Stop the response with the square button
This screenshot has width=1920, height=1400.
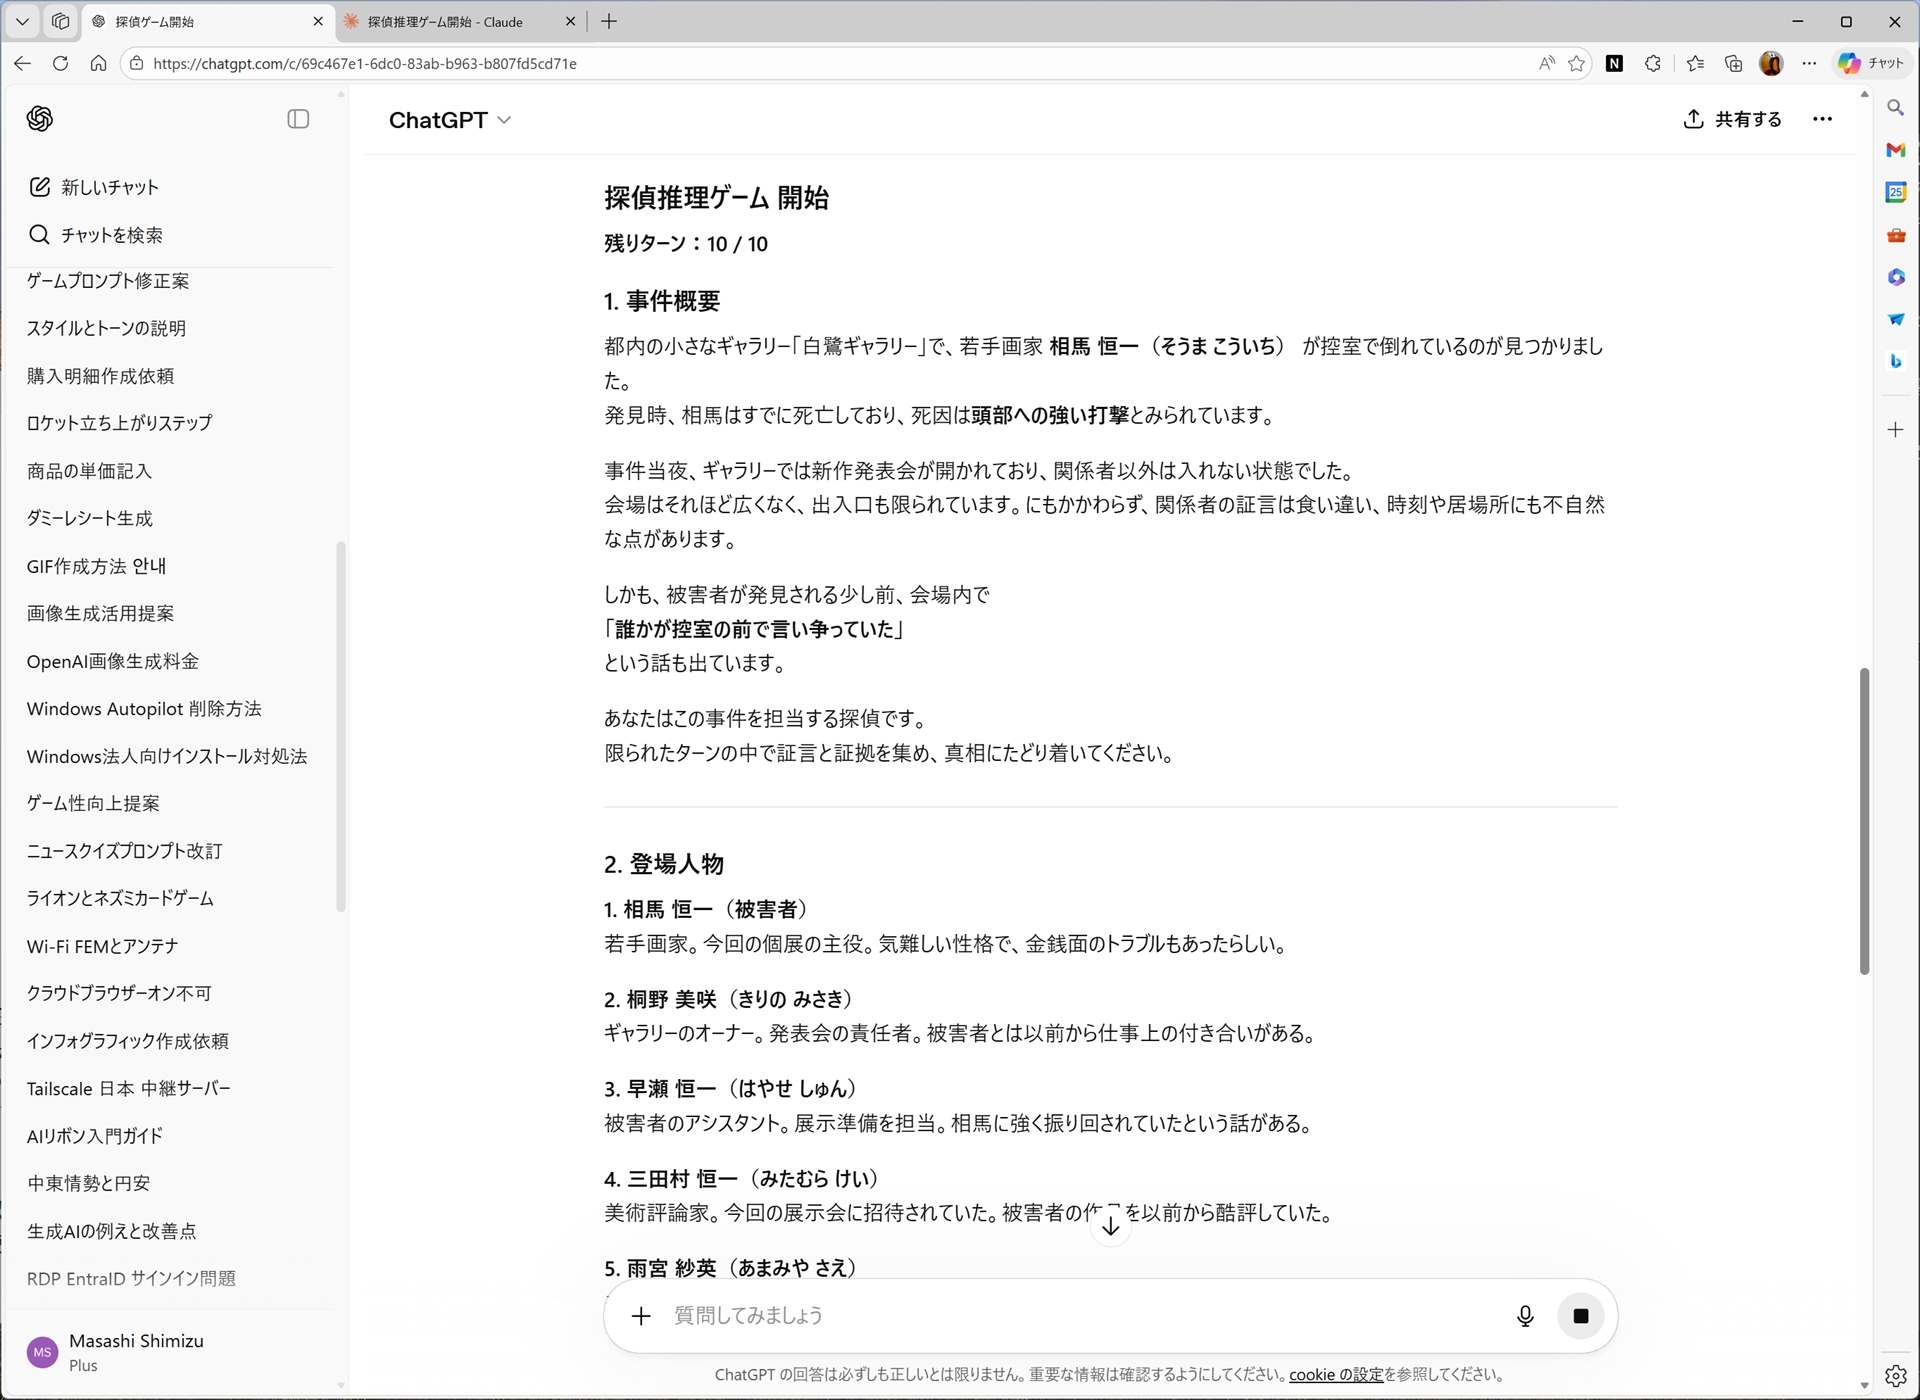point(1581,1315)
